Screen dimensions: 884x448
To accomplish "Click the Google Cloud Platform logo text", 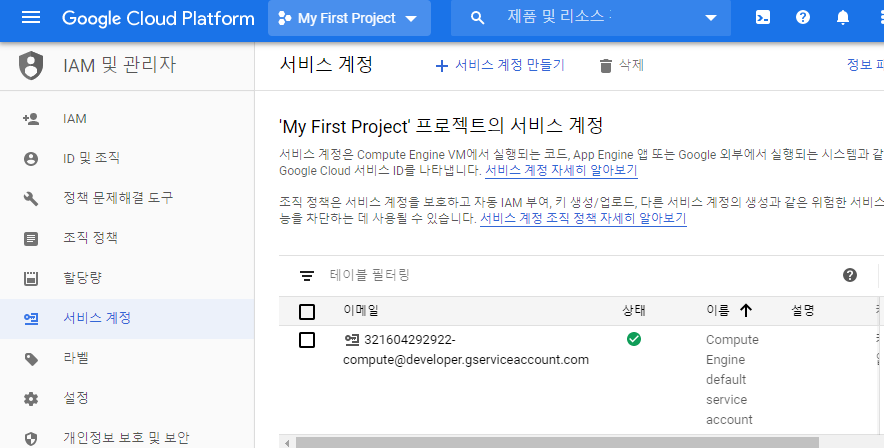I will [158, 18].
